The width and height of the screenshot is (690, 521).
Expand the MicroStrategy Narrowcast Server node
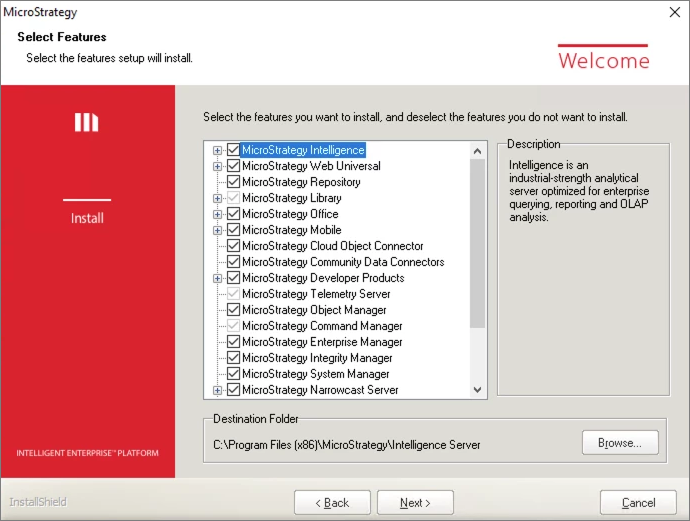pos(217,390)
